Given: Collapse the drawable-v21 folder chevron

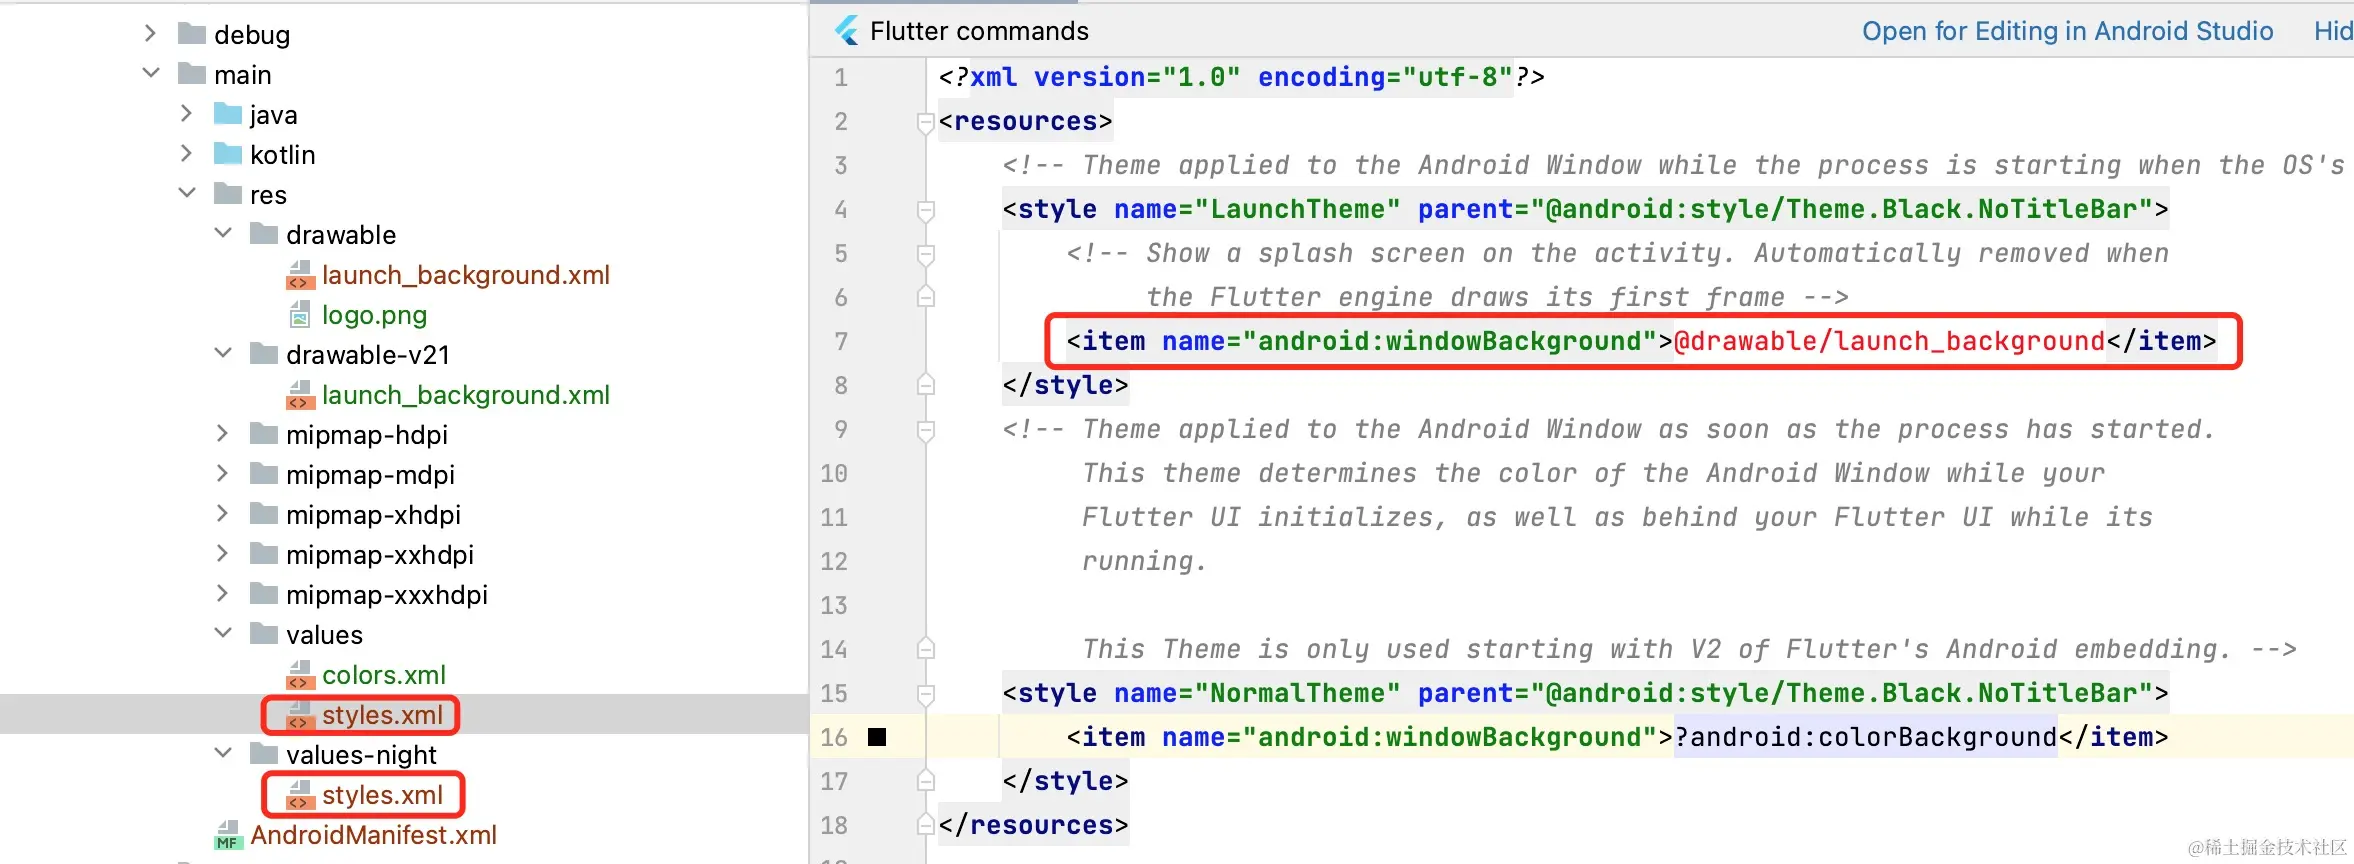Looking at the screenshot, I should [x=223, y=353].
